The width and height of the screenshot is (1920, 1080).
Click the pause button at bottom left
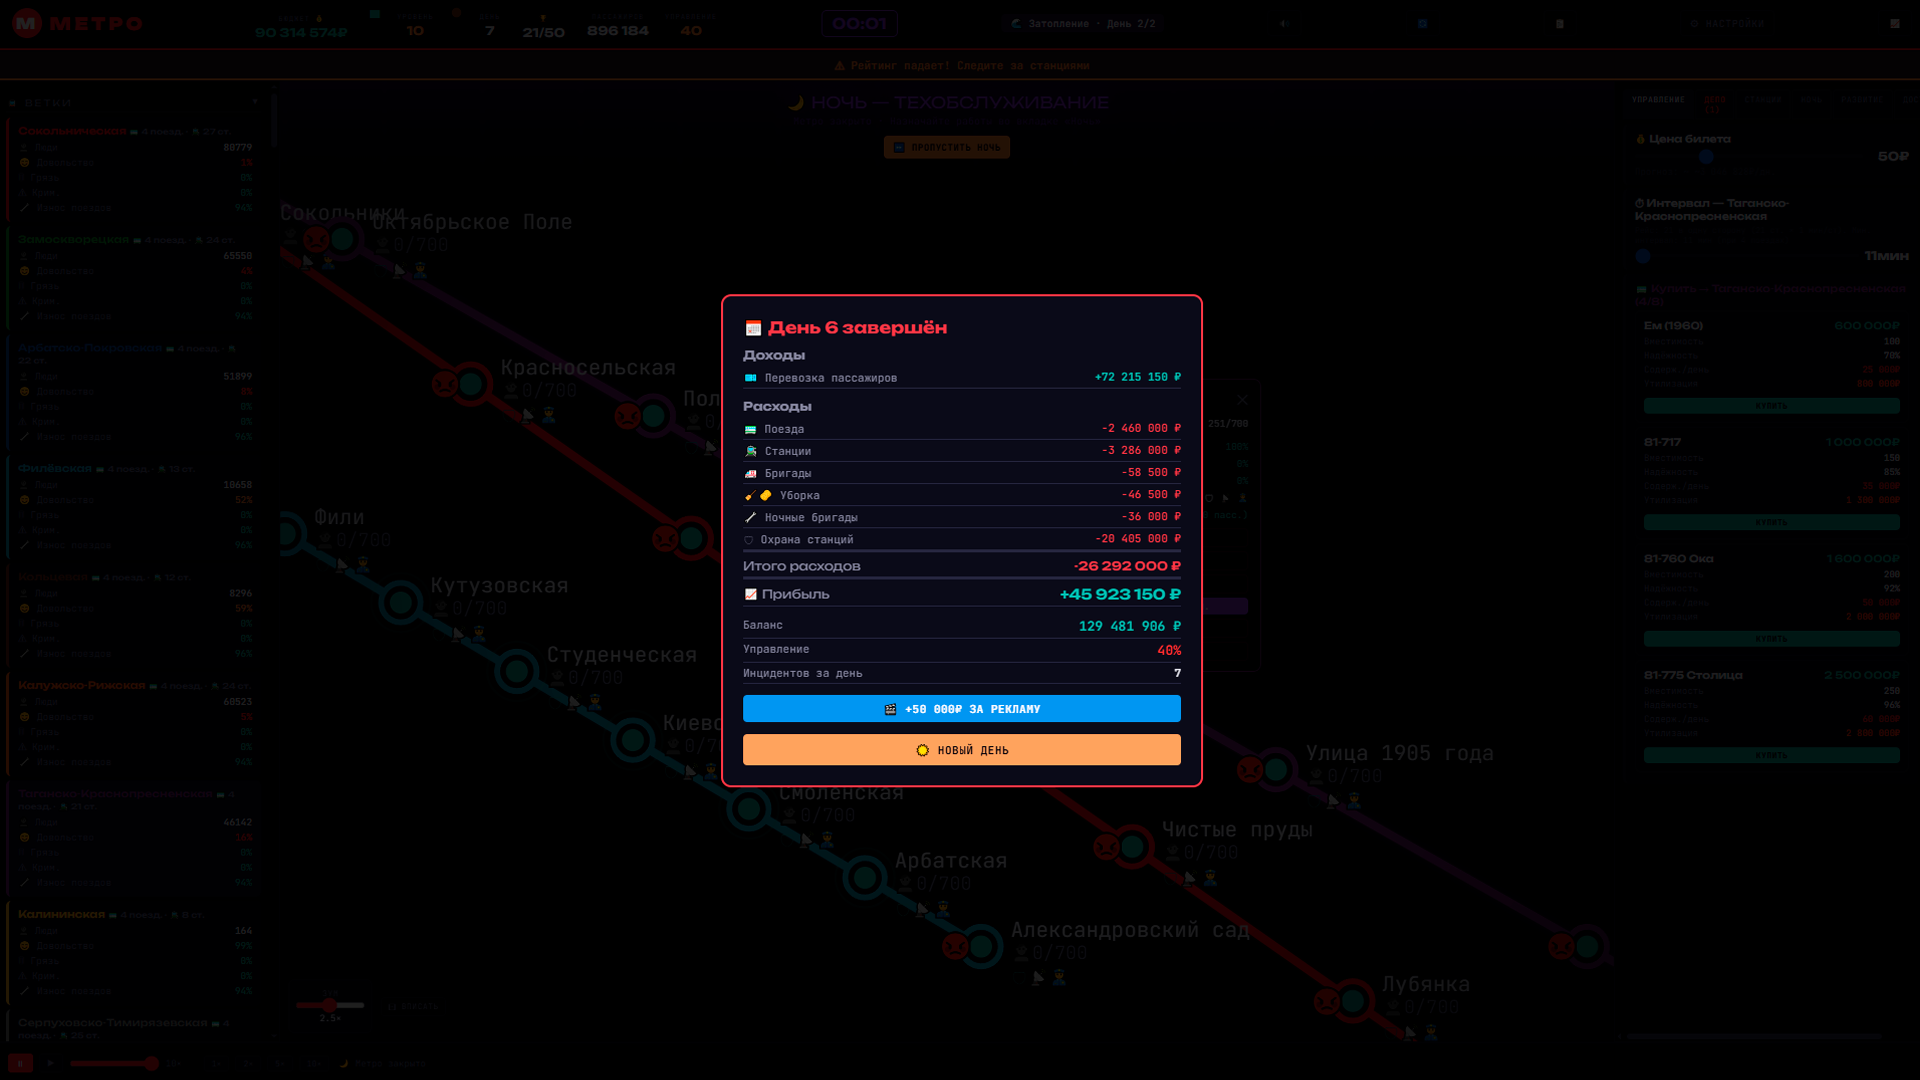20,1063
